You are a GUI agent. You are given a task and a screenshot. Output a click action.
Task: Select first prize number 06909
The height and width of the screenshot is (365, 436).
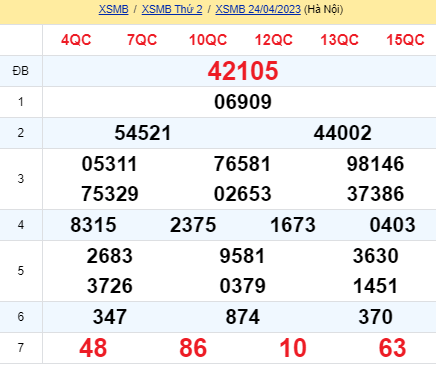pos(243,102)
